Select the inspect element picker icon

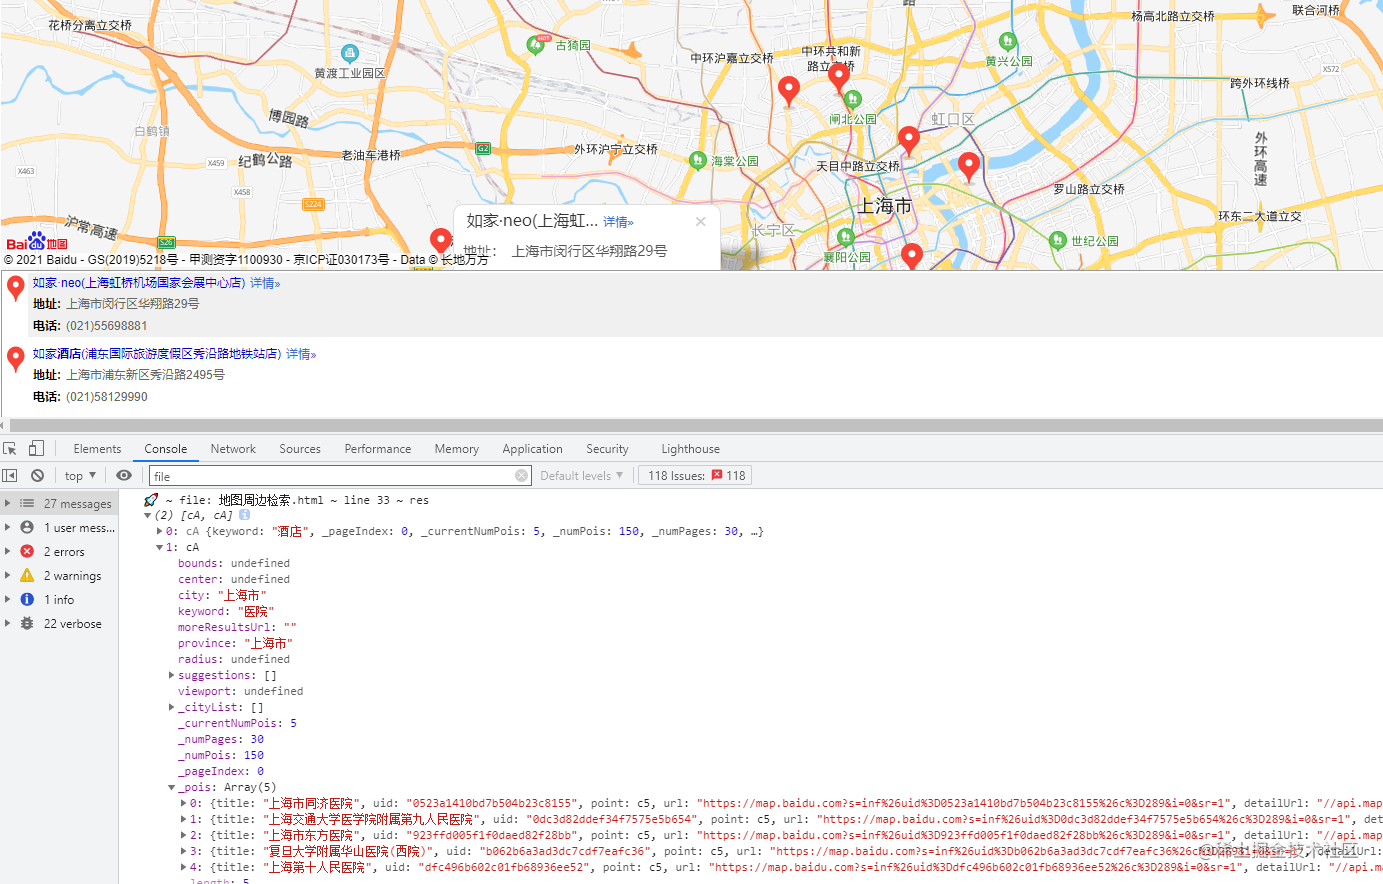pos(10,449)
